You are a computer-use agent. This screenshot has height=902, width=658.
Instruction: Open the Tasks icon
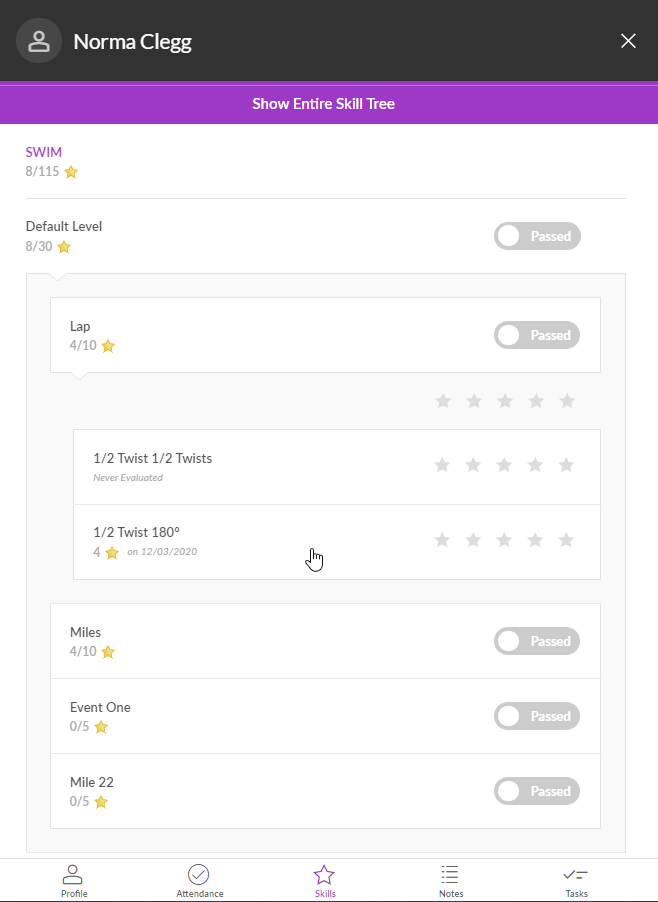(x=575, y=875)
